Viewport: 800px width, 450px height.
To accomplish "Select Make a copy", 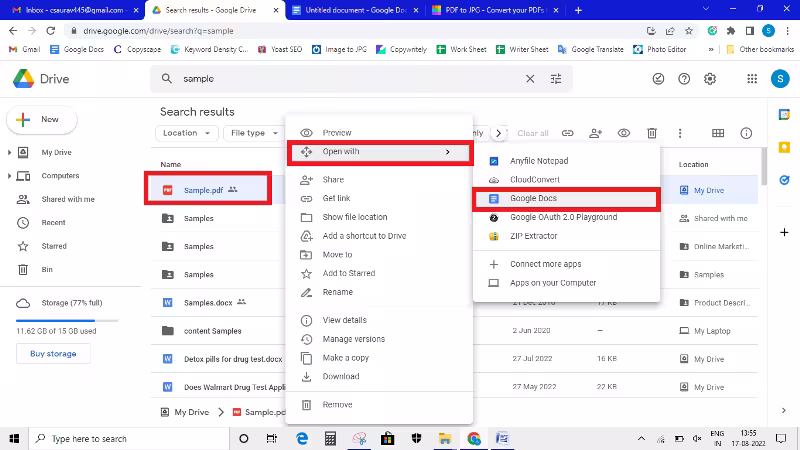I will pyautogui.click(x=379, y=358).
